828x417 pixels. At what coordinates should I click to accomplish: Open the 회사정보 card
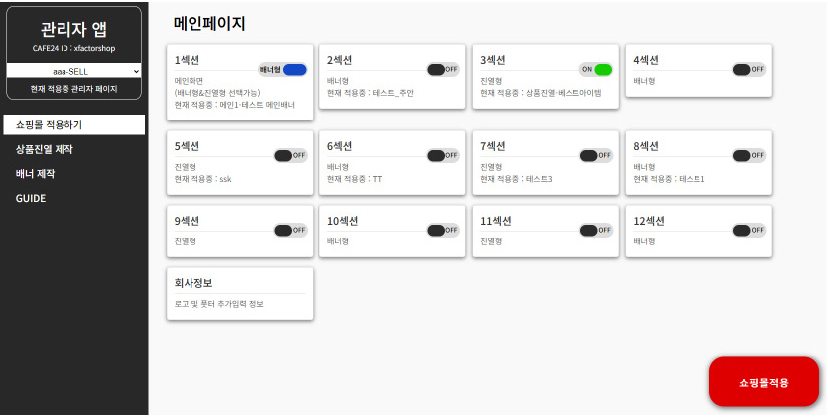click(x=240, y=293)
